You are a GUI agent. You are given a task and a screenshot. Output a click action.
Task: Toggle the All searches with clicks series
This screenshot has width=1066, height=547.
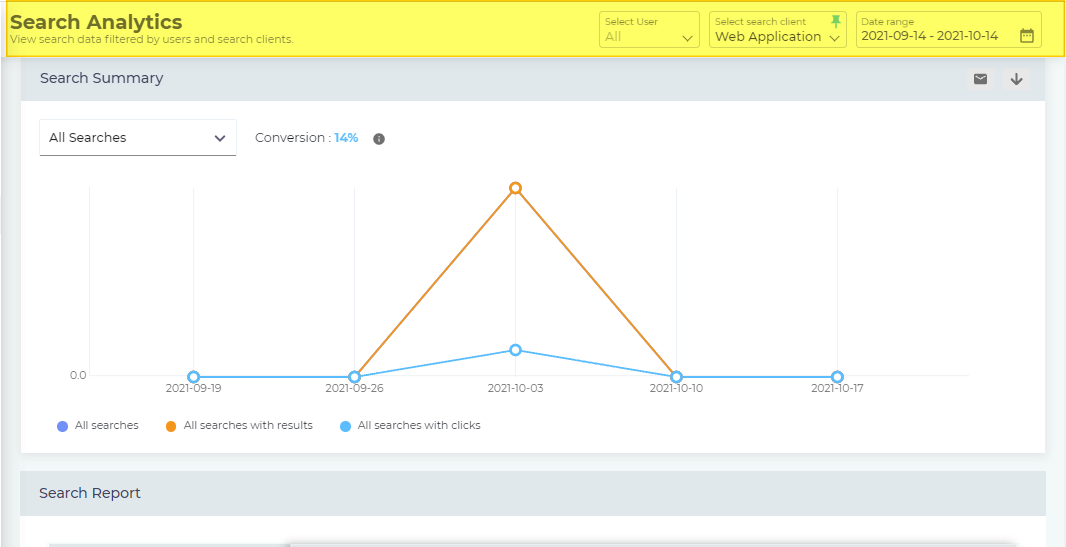pyautogui.click(x=410, y=426)
